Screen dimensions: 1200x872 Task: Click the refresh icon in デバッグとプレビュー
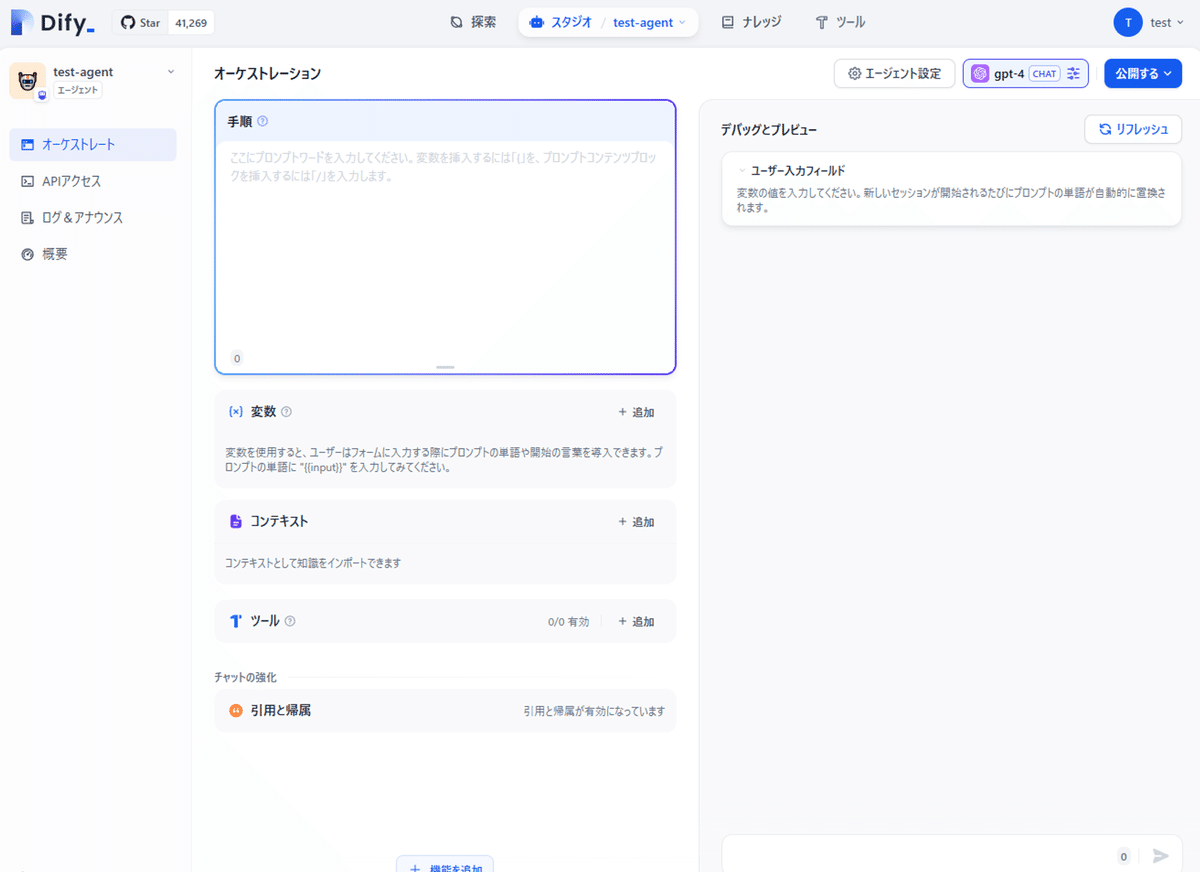[x=1104, y=129]
